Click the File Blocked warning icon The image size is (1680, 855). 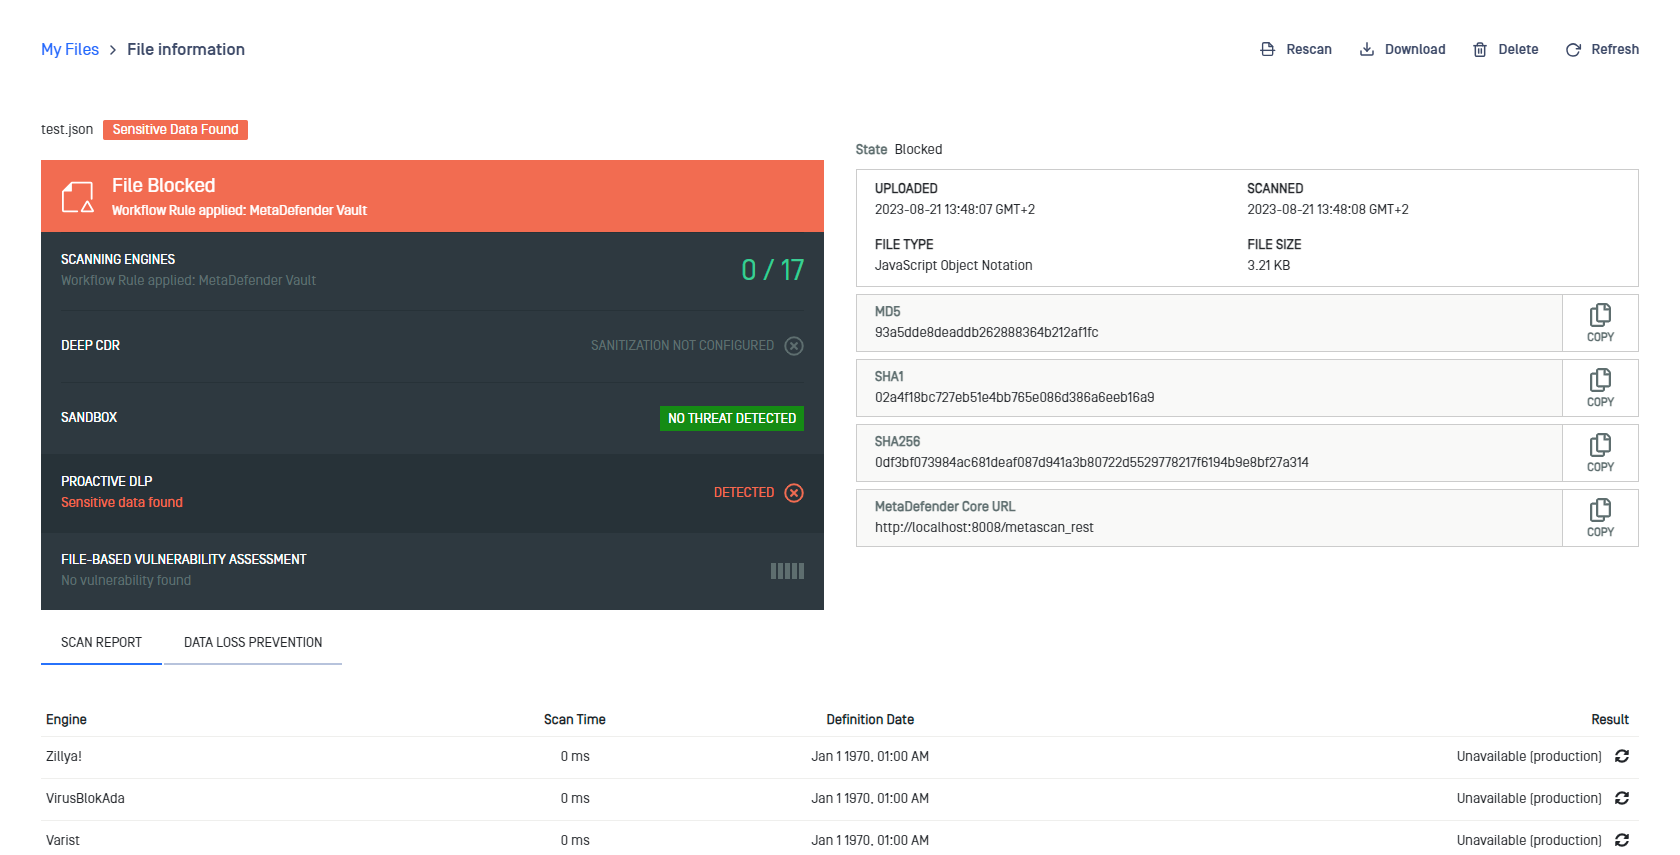point(78,197)
